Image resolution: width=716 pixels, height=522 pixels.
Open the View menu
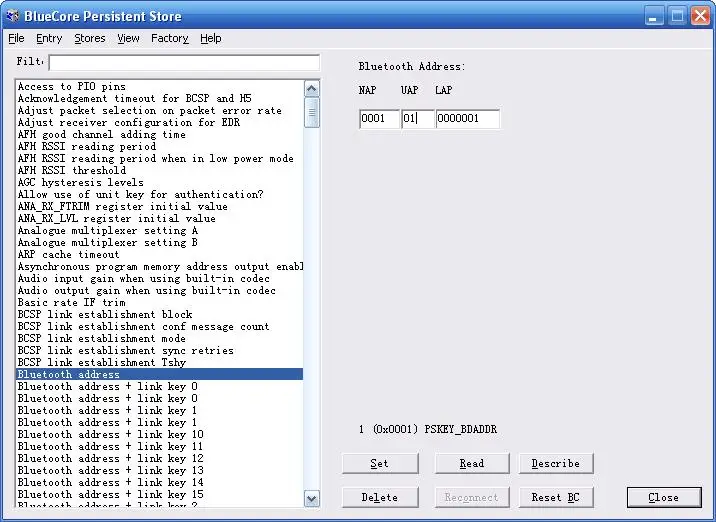point(128,38)
